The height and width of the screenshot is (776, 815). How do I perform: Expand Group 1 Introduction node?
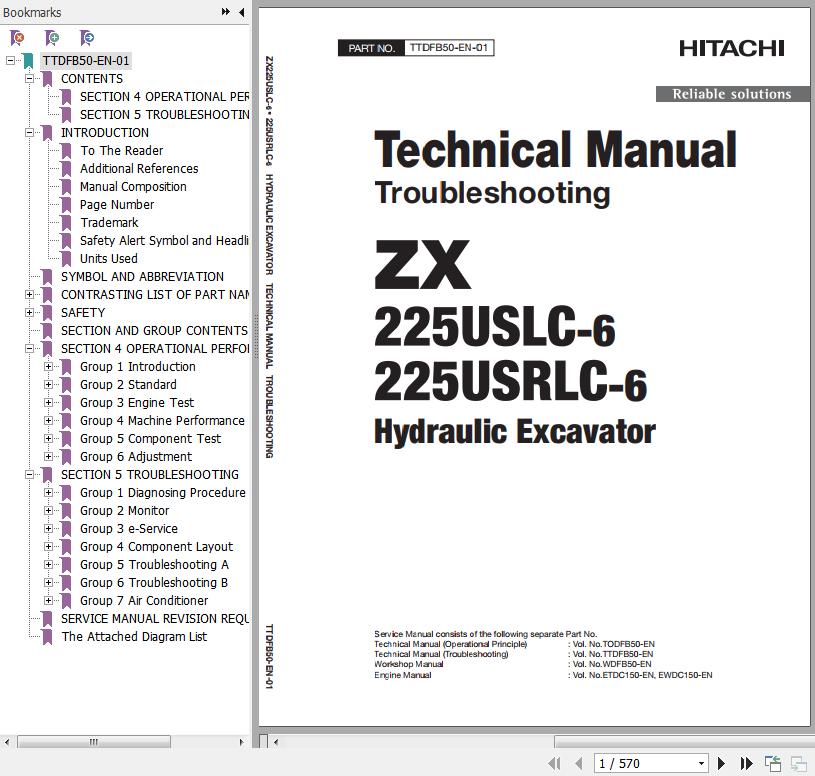48,366
